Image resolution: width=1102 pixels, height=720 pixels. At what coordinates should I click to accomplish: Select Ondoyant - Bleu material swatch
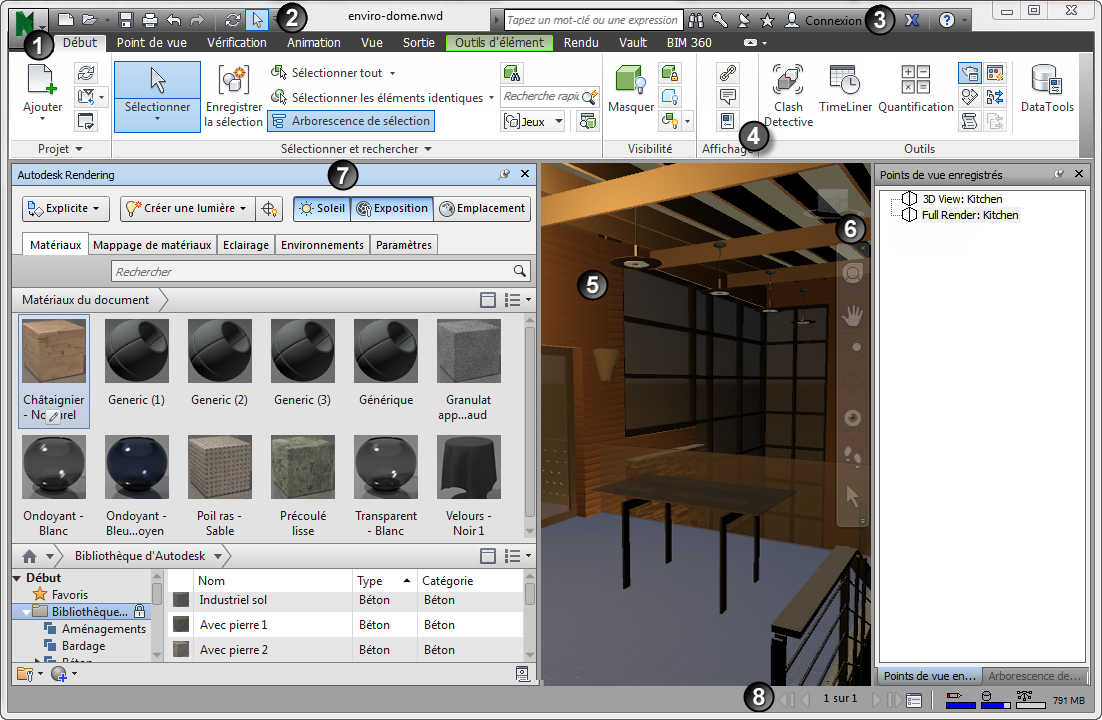136,468
